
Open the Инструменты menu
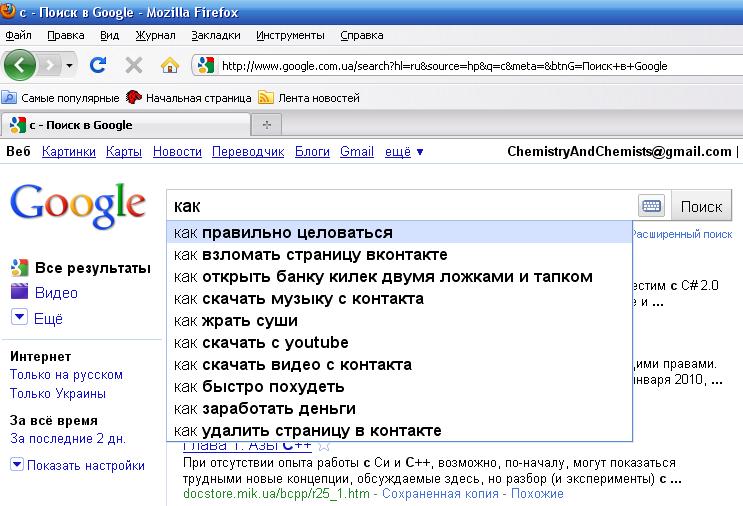290,35
